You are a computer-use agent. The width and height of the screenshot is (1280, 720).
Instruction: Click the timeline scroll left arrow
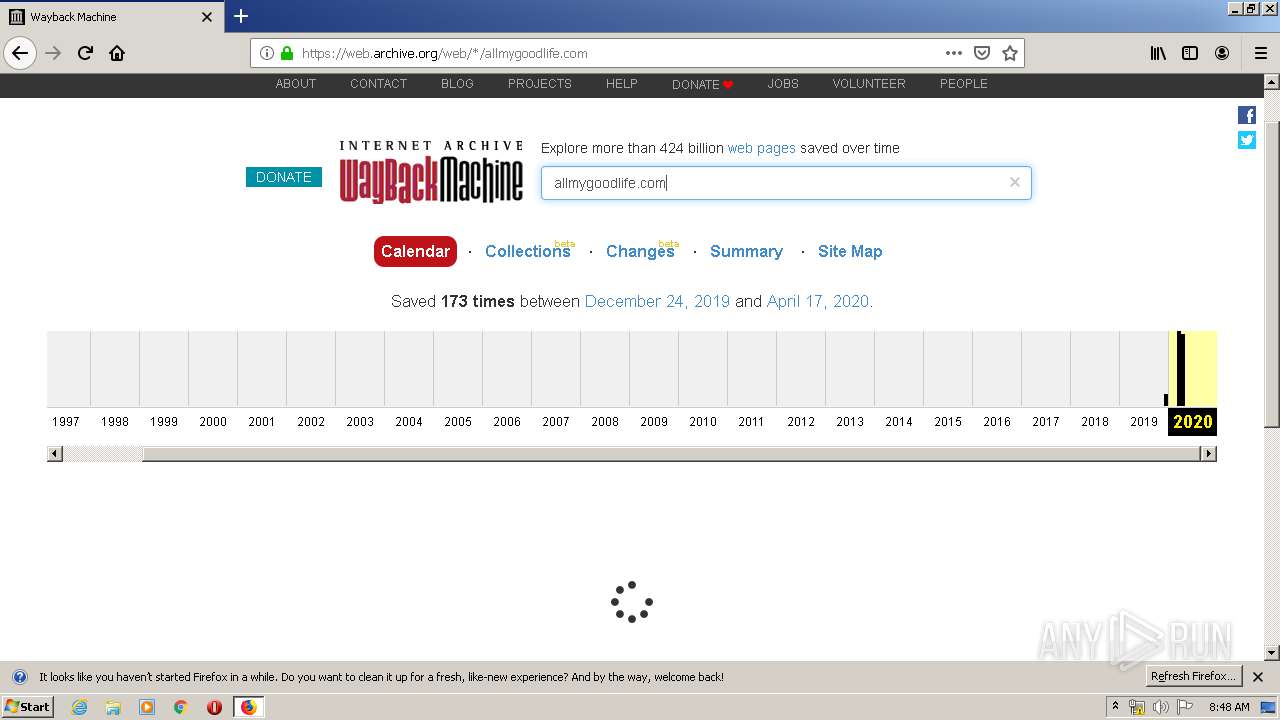pyautogui.click(x=55, y=454)
